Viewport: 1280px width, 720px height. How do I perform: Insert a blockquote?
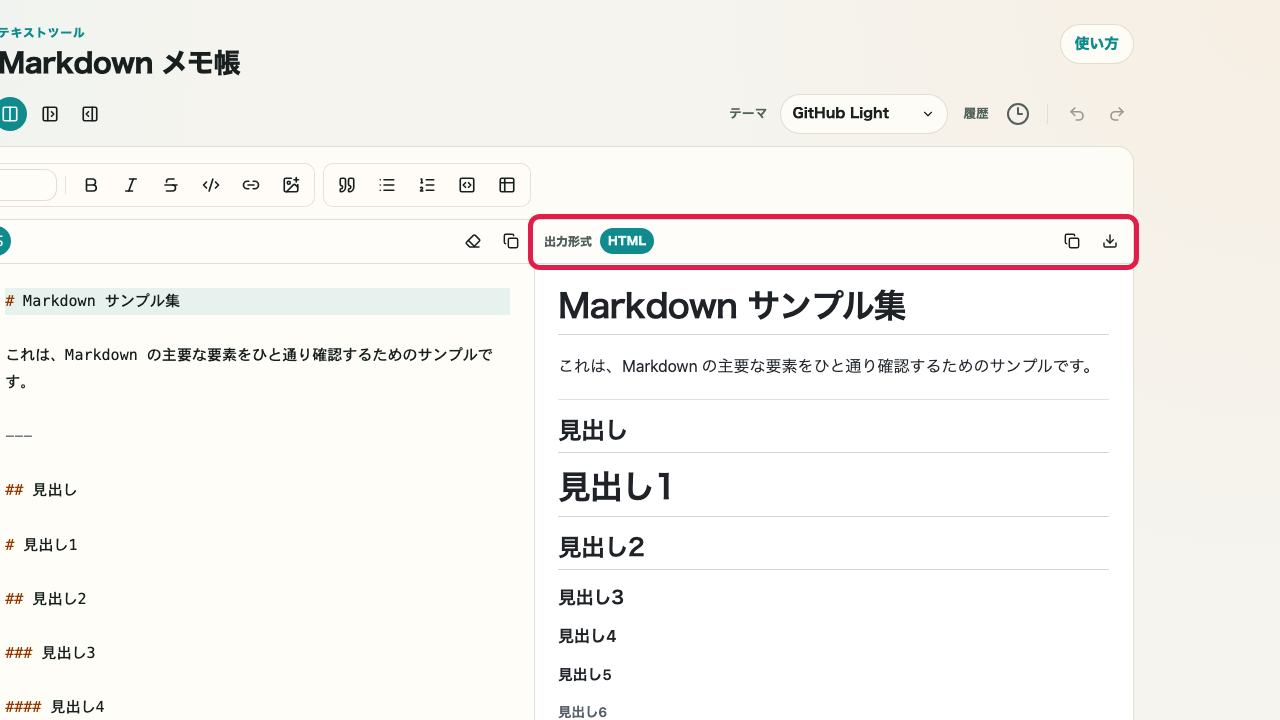click(x=347, y=185)
